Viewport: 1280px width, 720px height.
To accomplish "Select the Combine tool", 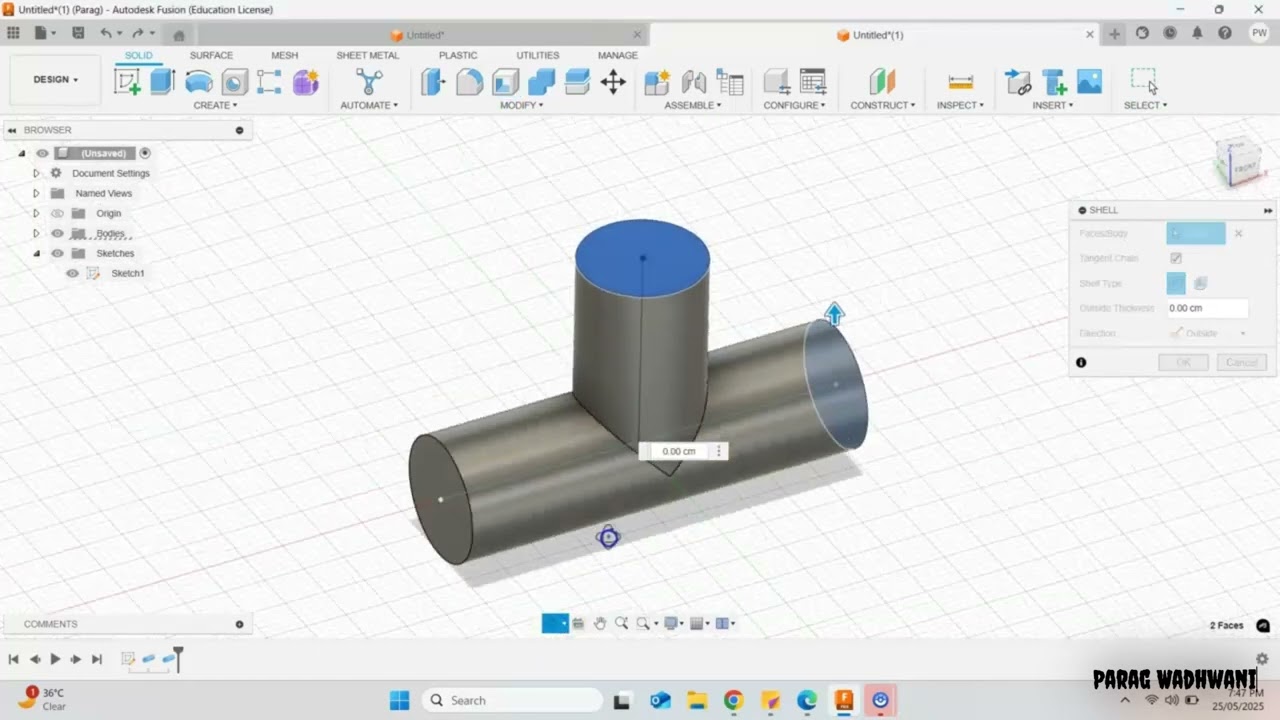I will pos(541,82).
